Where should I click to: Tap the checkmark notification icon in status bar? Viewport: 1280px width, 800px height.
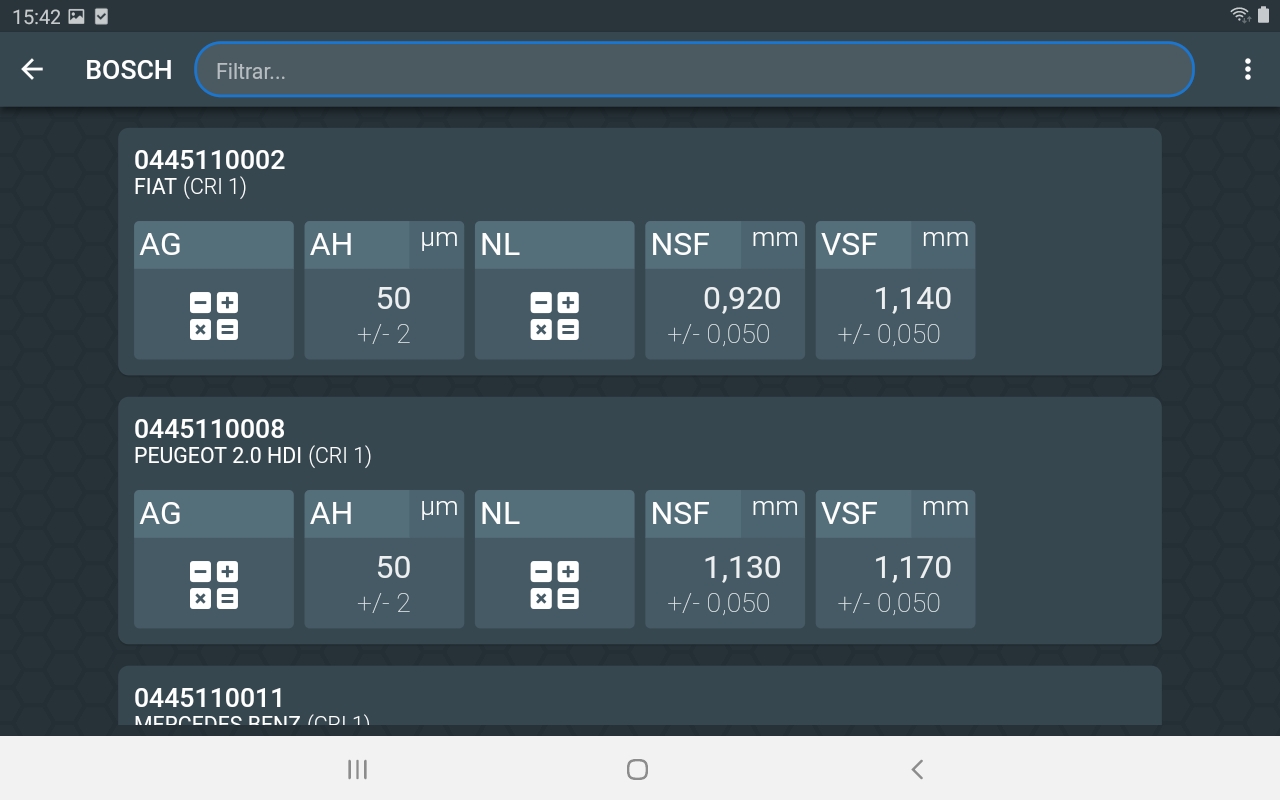[101, 16]
